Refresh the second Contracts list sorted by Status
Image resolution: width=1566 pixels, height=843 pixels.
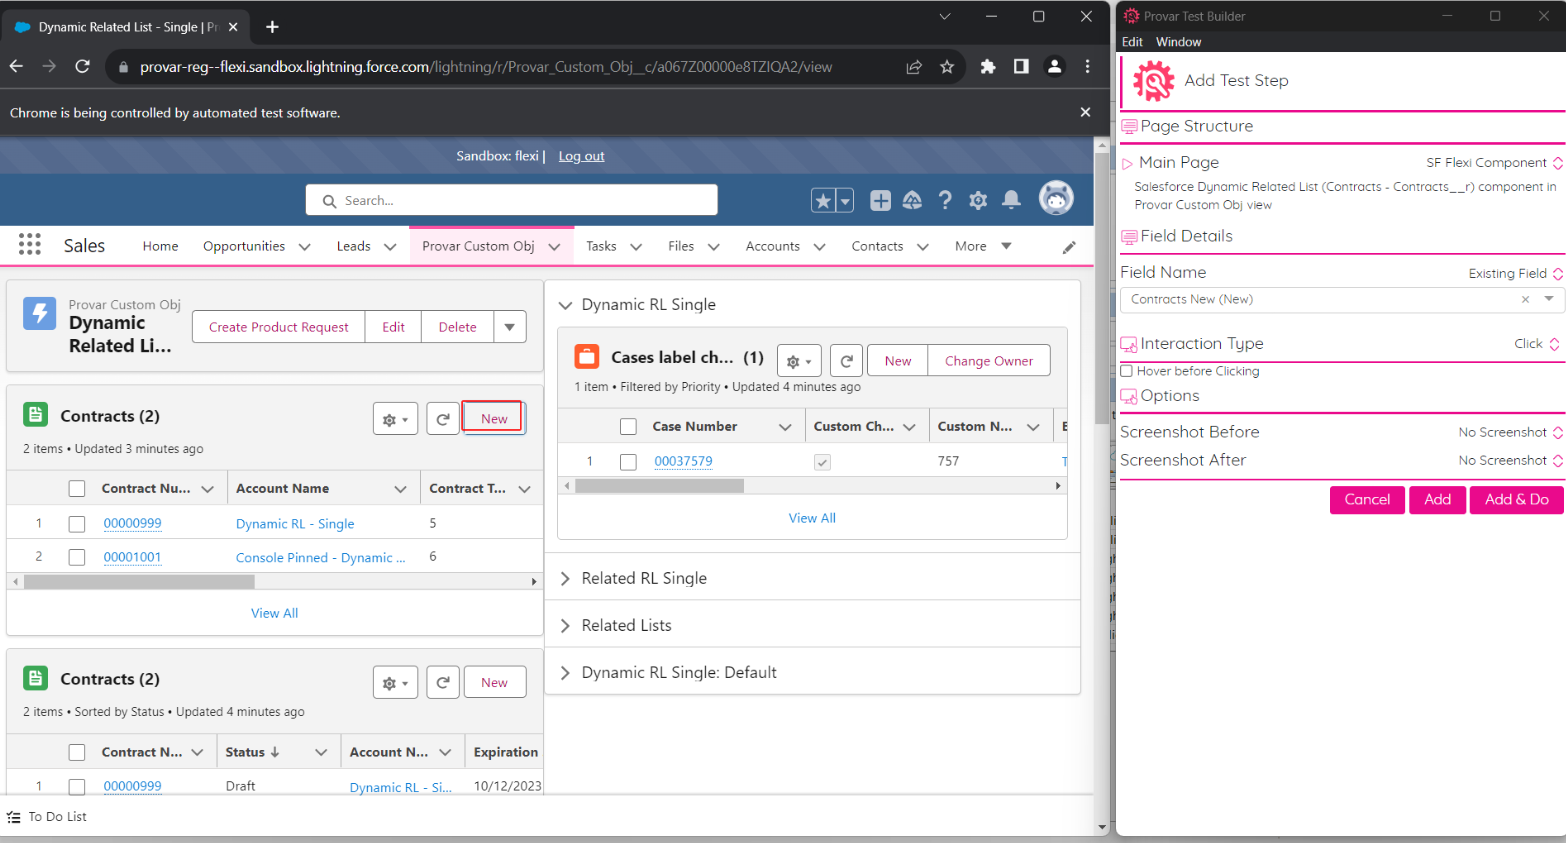coord(443,683)
